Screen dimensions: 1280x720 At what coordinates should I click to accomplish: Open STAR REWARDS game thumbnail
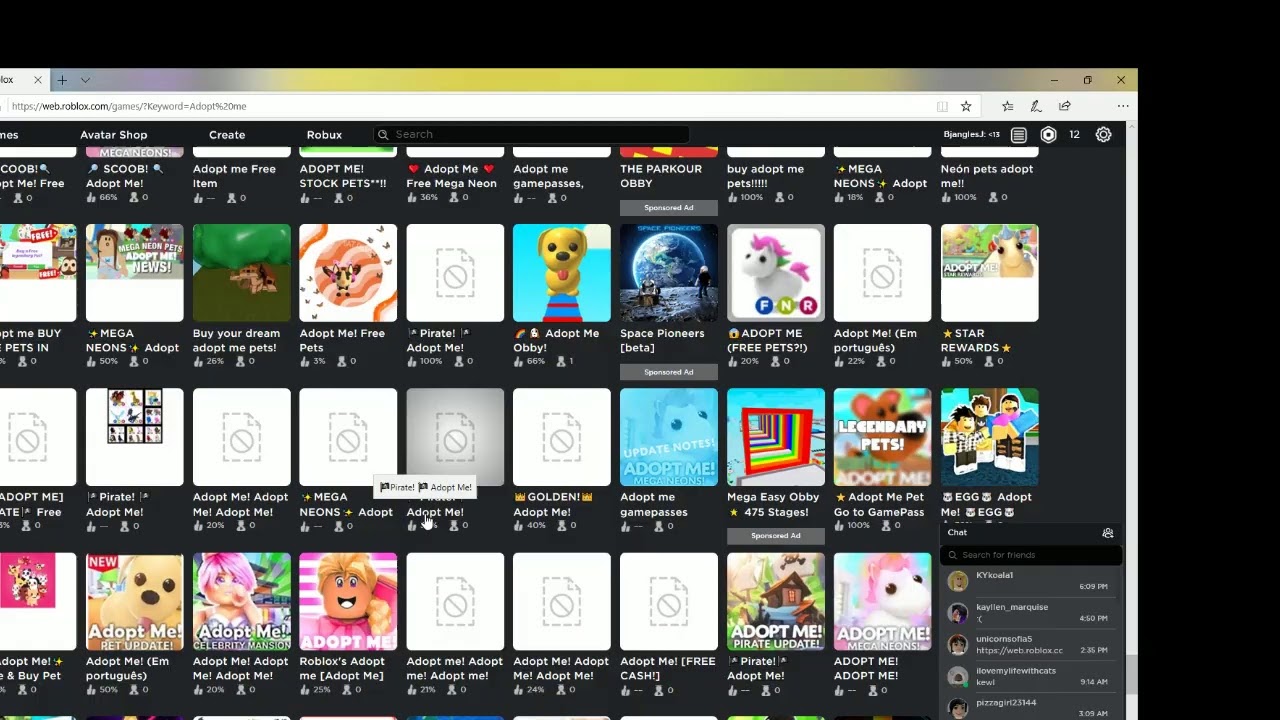coord(989,273)
